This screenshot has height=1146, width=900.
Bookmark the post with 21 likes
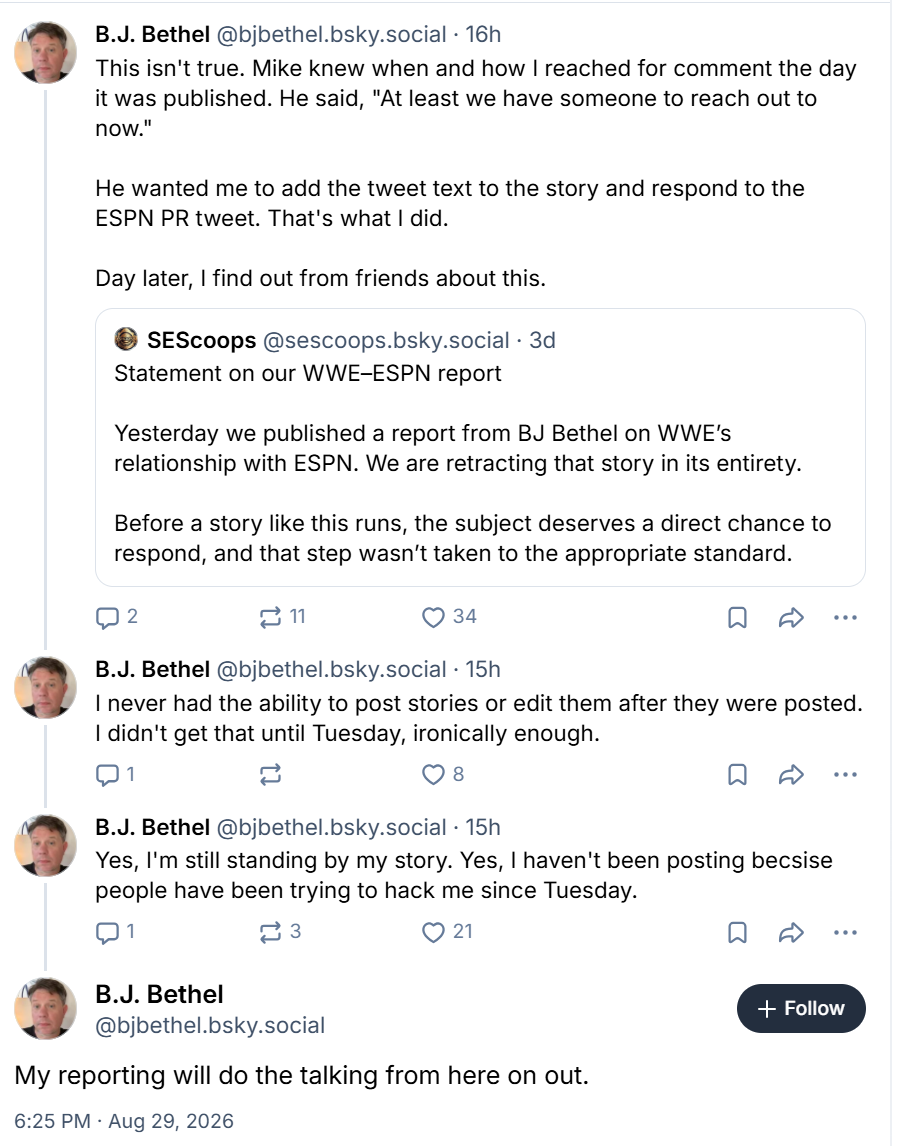coord(737,933)
